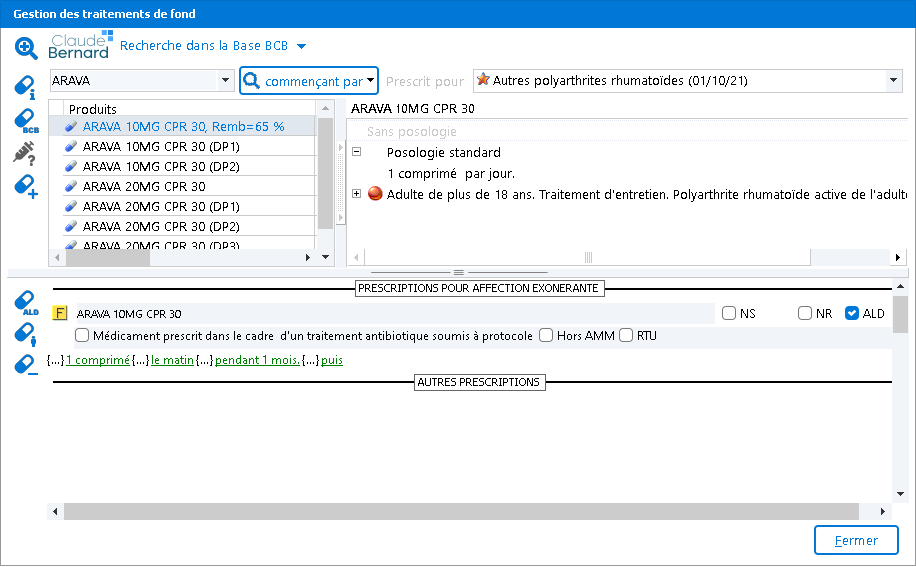The image size is (916, 567).
Task: Check the NS checkbox
Action: pyautogui.click(x=729, y=313)
